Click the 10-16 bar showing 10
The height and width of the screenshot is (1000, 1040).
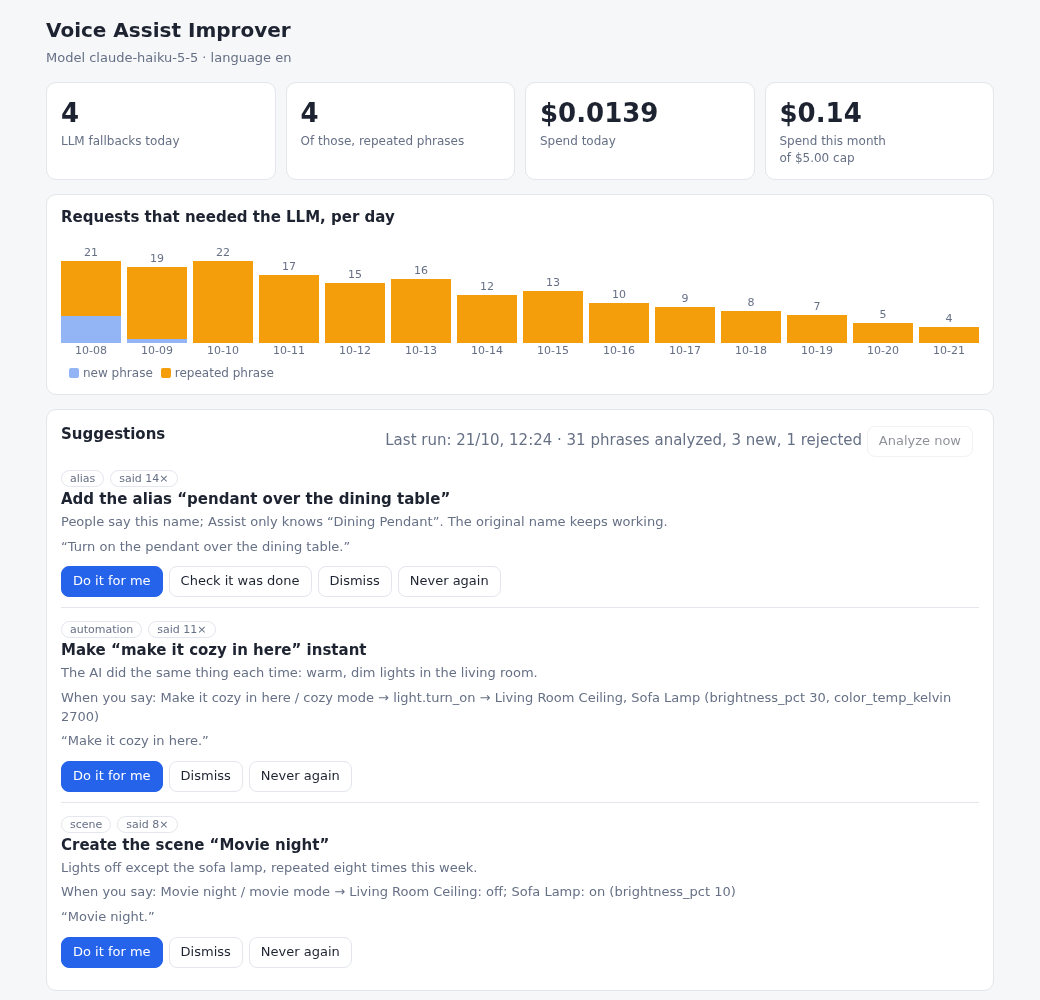coord(619,323)
